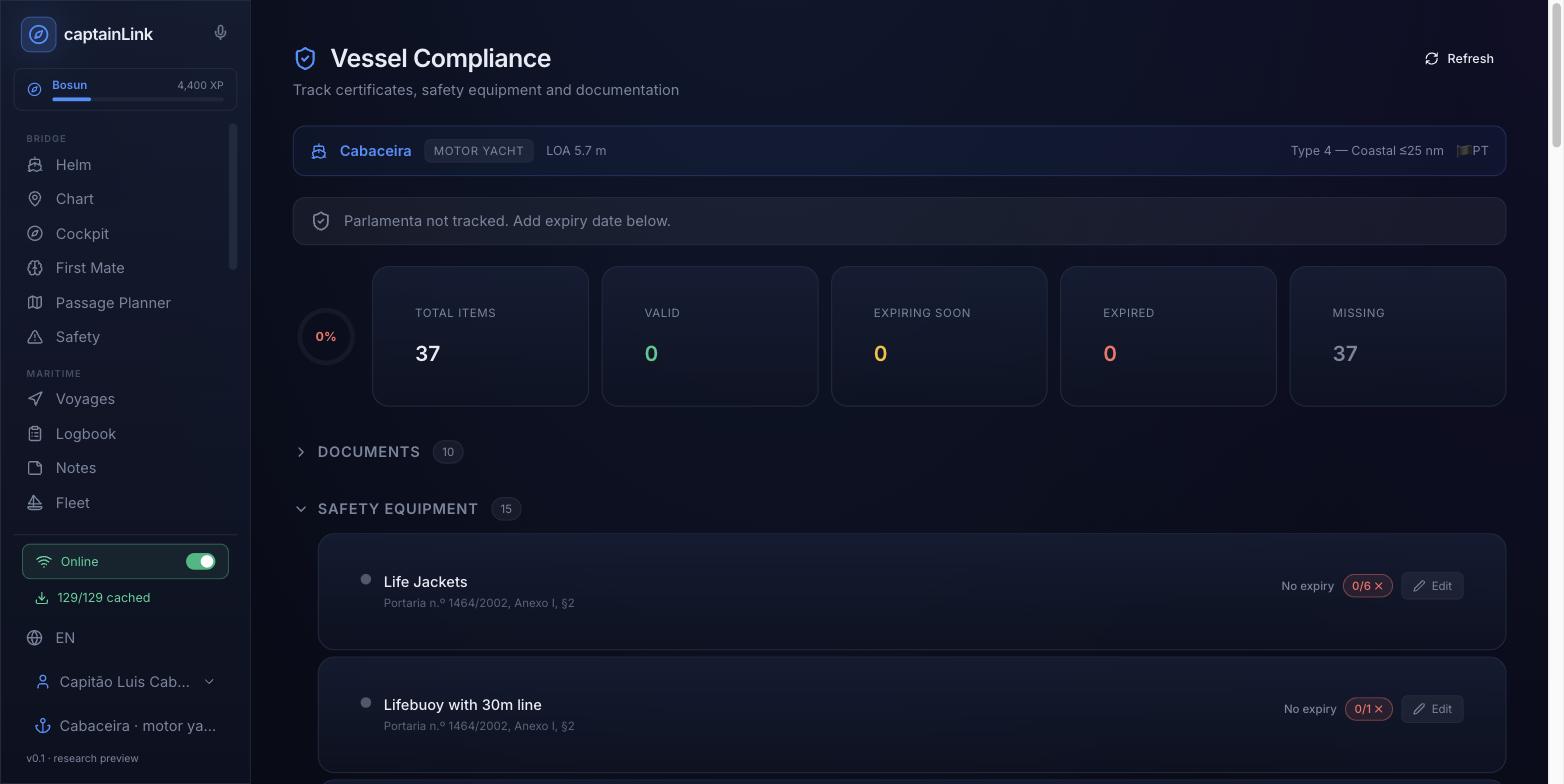Click 129/129 cached text
This screenshot has width=1564, height=784.
point(104,598)
